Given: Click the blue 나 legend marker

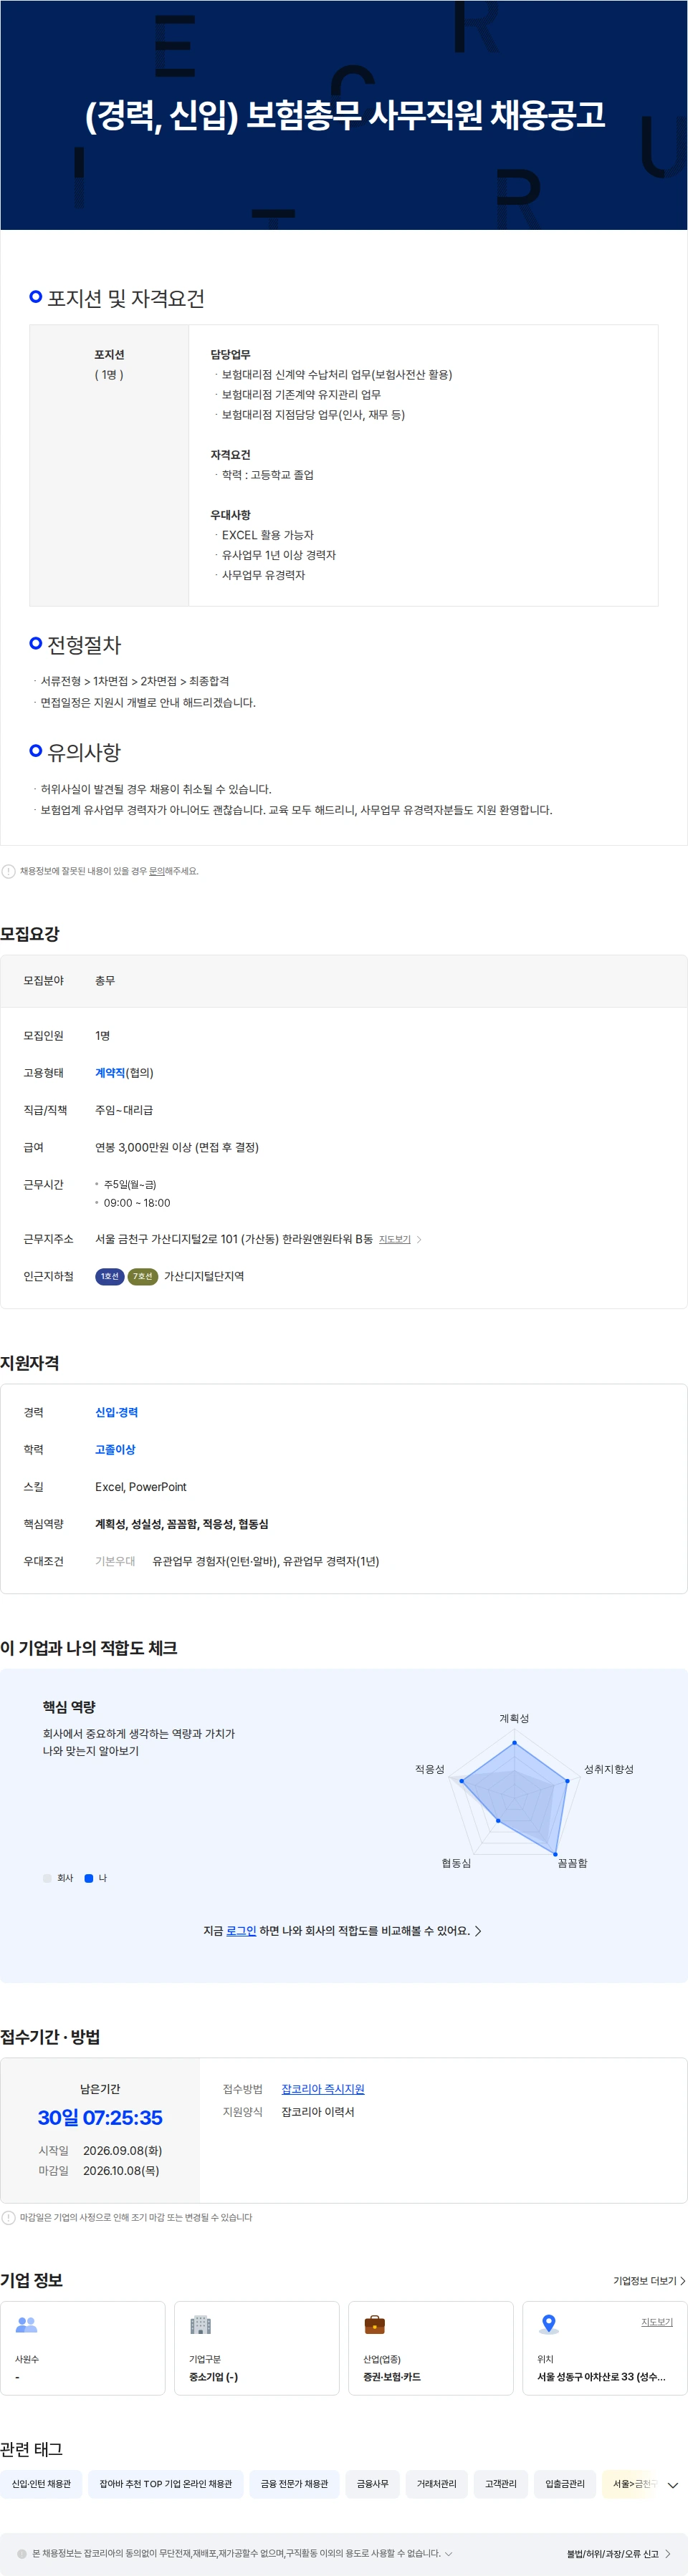Looking at the screenshot, I should click(x=89, y=1878).
